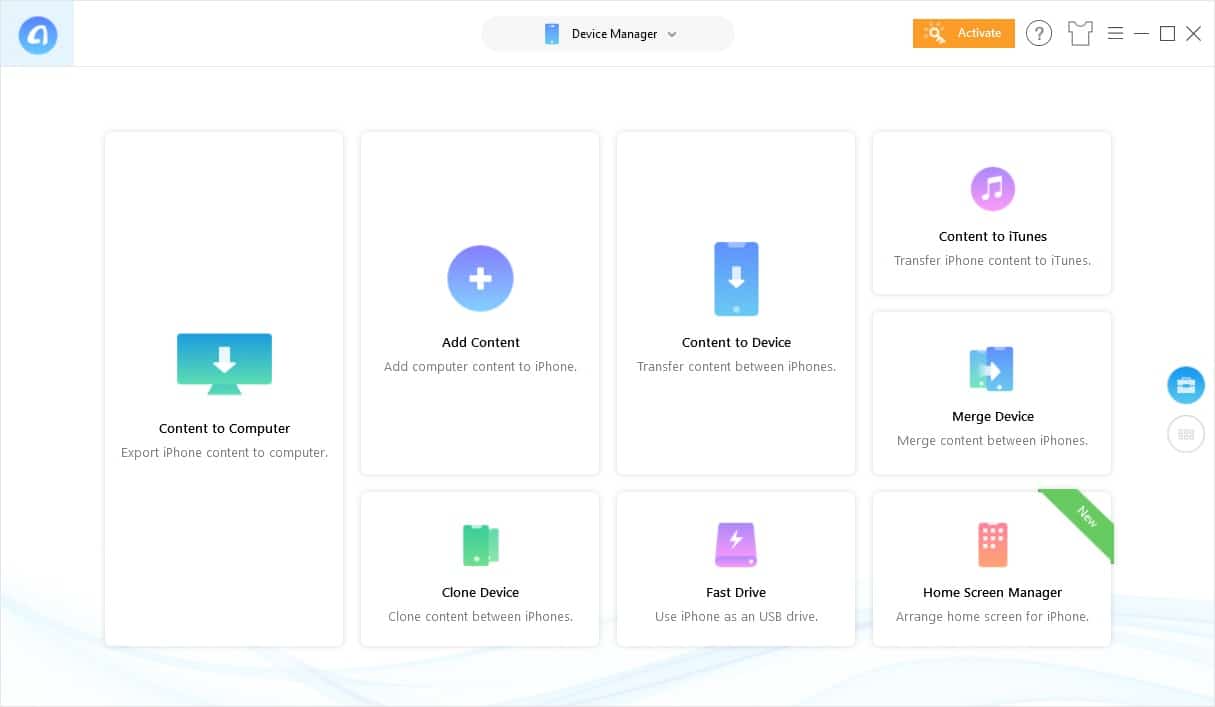Select the Content to Device label
1215x707 pixels.
[736, 342]
